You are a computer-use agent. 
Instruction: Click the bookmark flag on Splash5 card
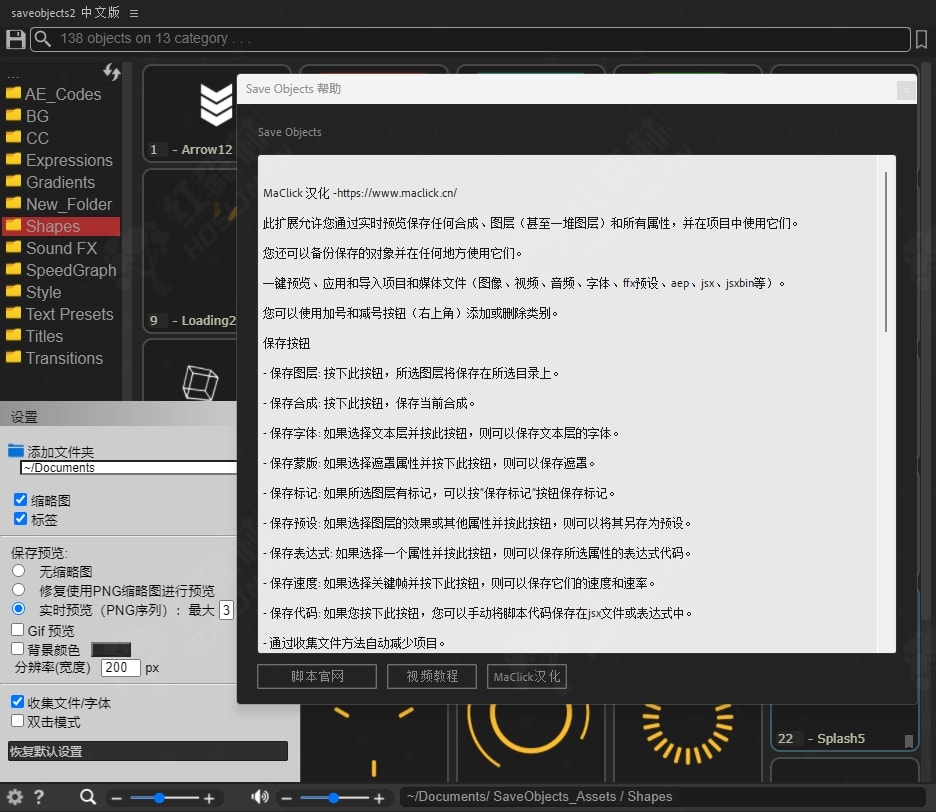(x=909, y=741)
